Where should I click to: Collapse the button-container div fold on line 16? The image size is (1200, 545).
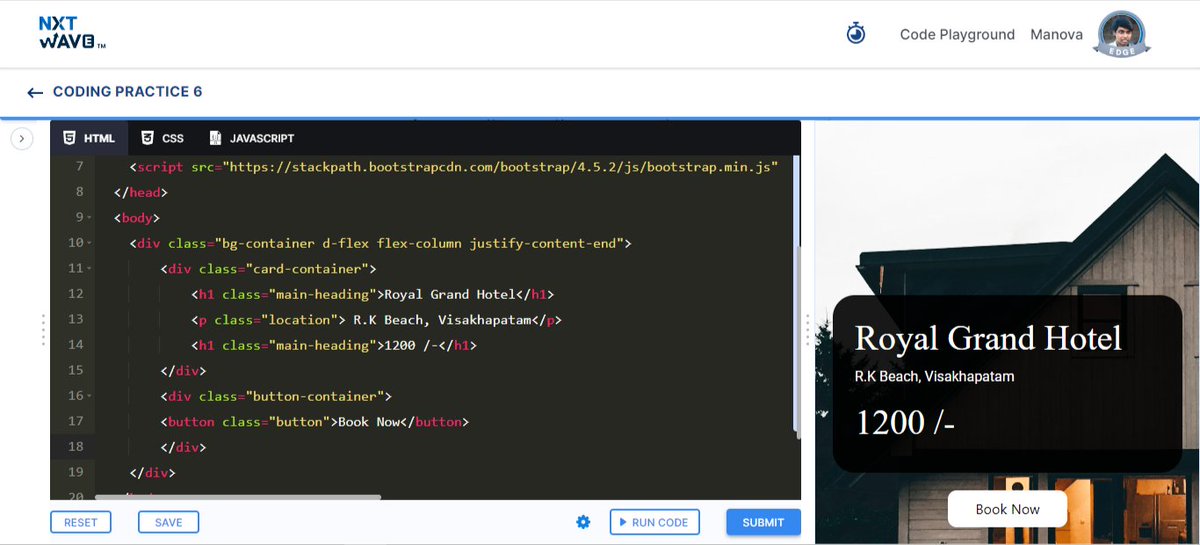click(89, 396)
